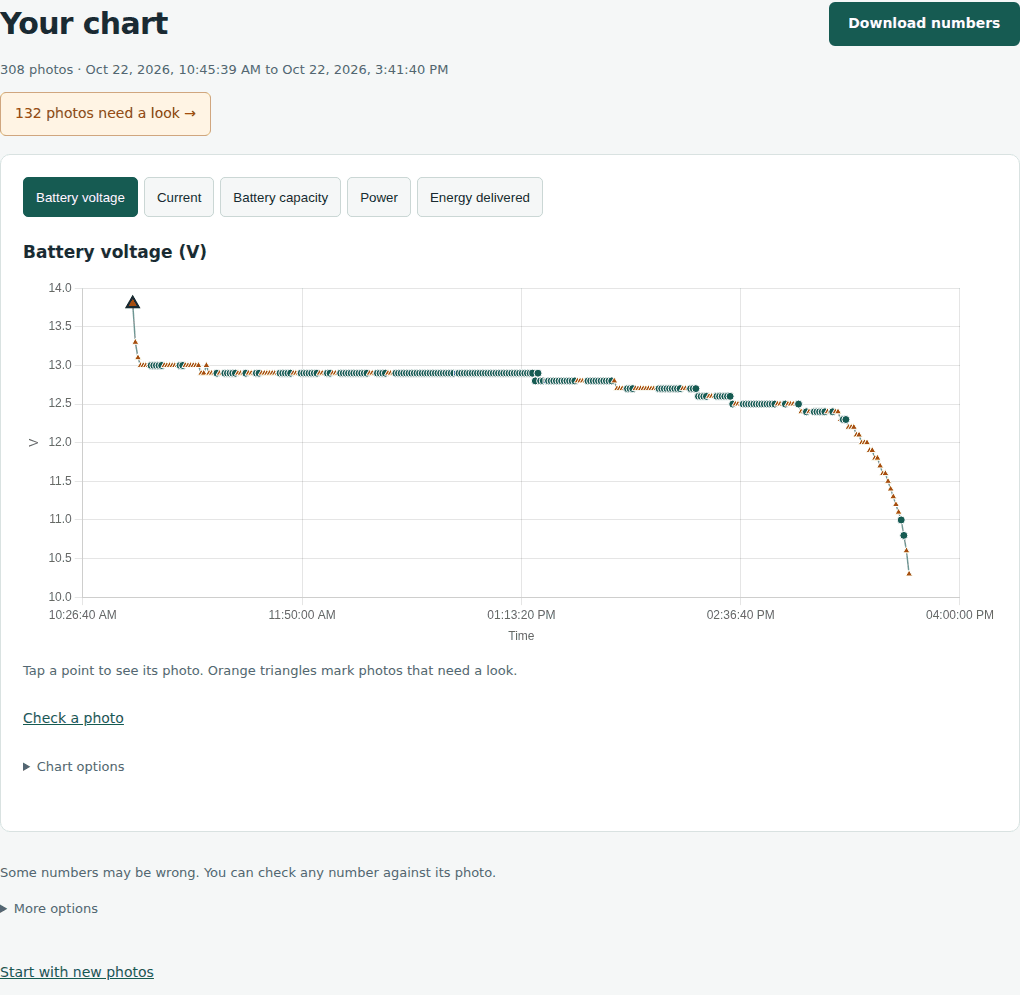Switch to the Battery capacity tab
The width and height of the screenshot is (1020, 995).
[x=280, y=197]
